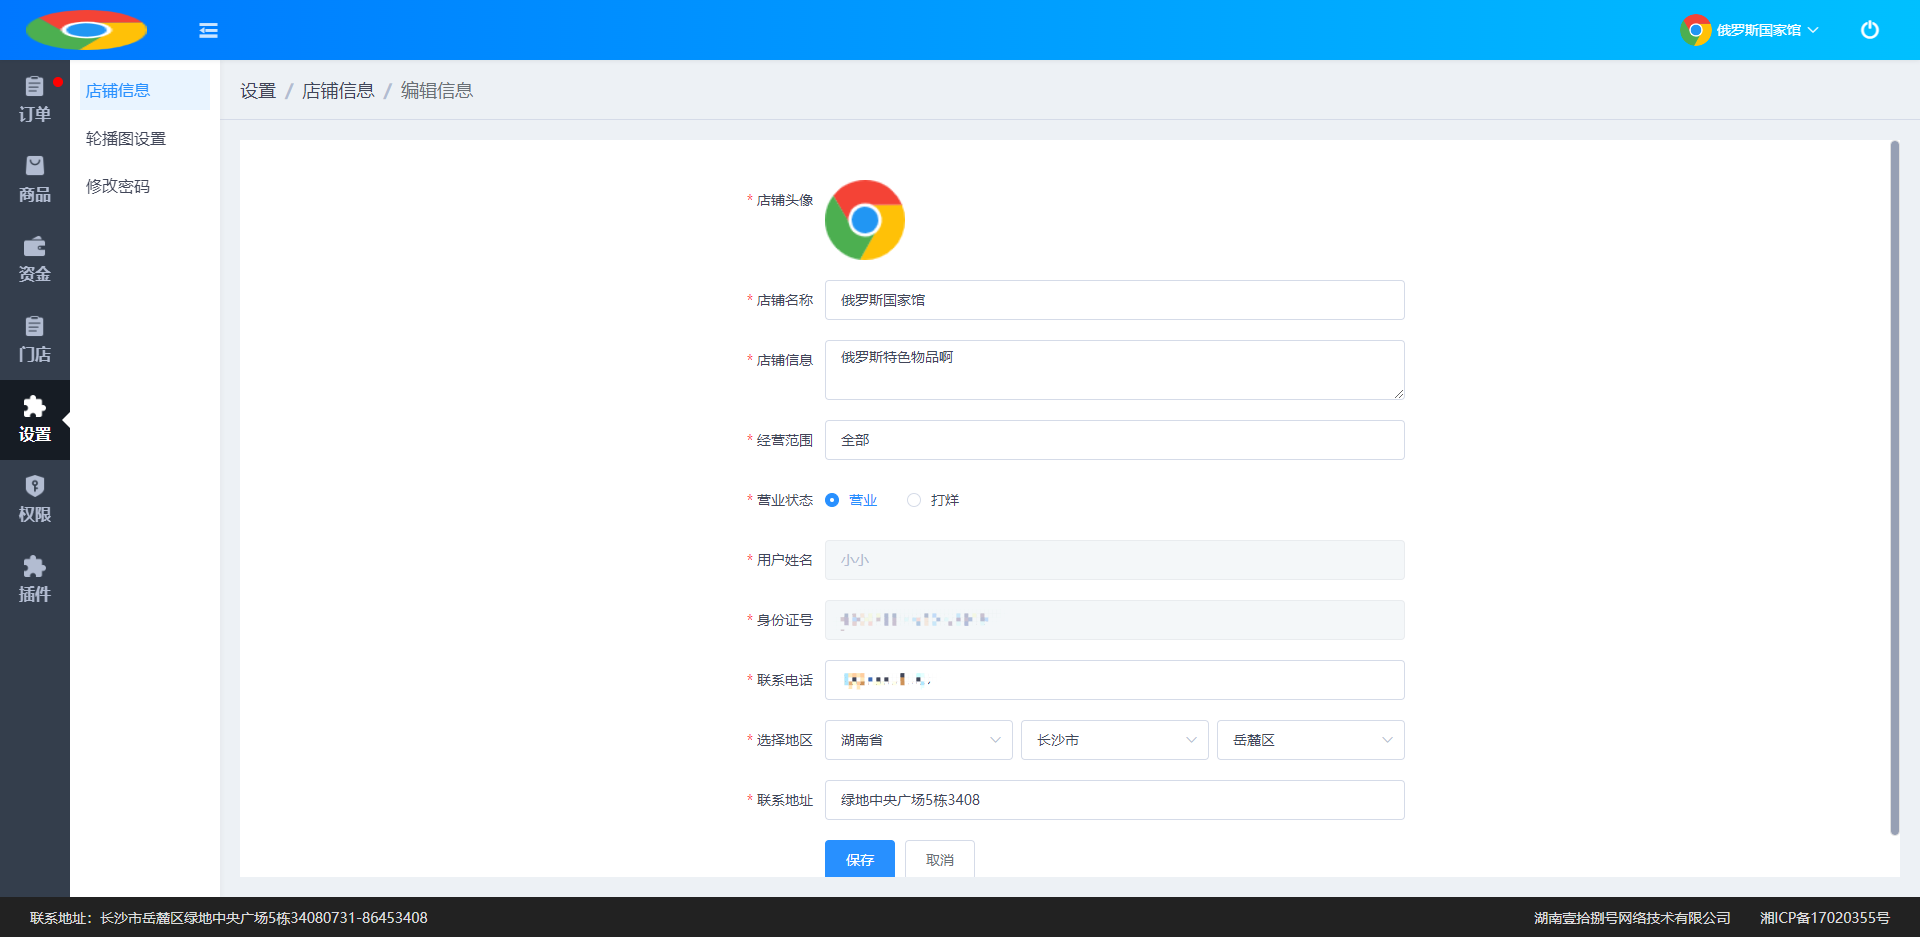Open the 岳麓区 district dropdown

click(1311, 740)
